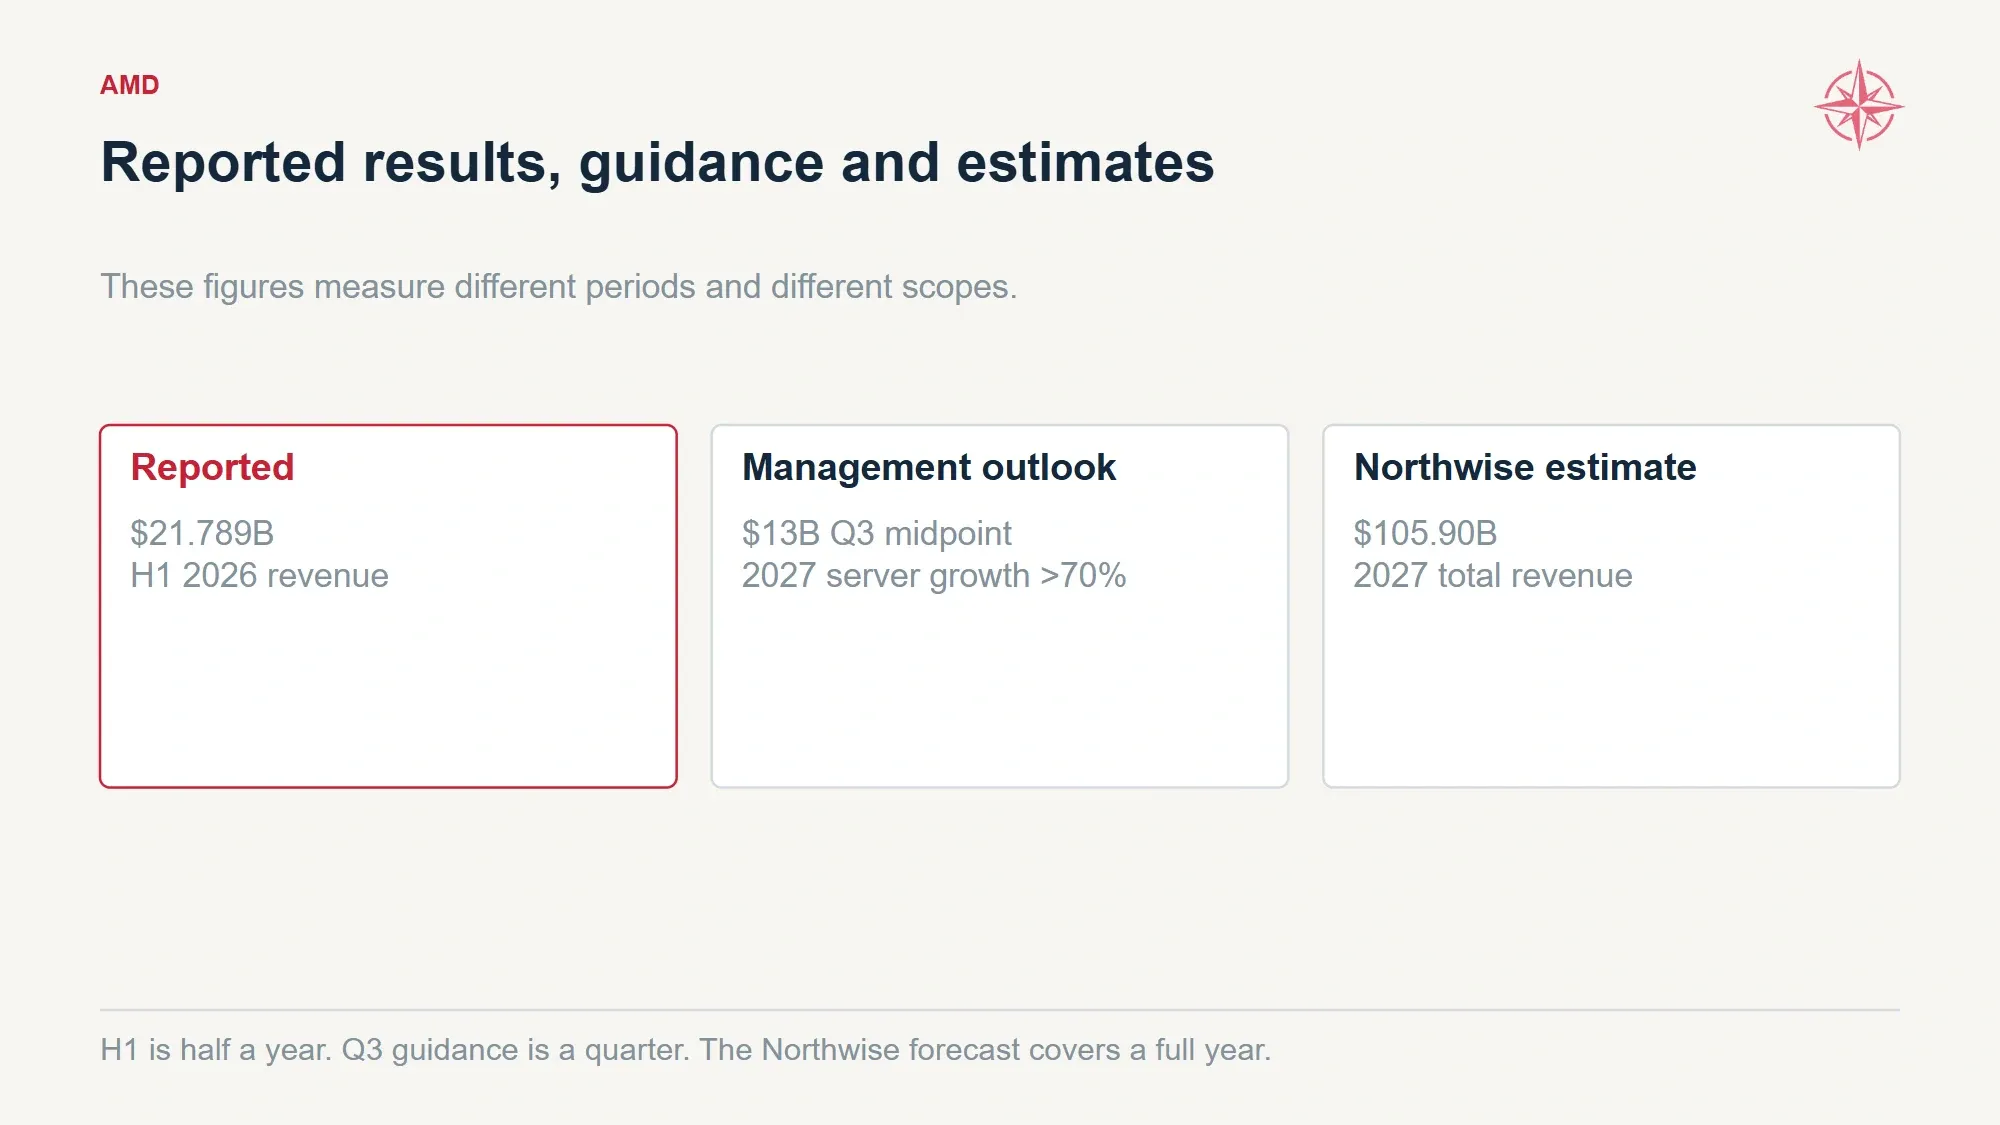Click the 2027 server growth >70% text
Screen dimensions: 2000x1125
(934, 576)
